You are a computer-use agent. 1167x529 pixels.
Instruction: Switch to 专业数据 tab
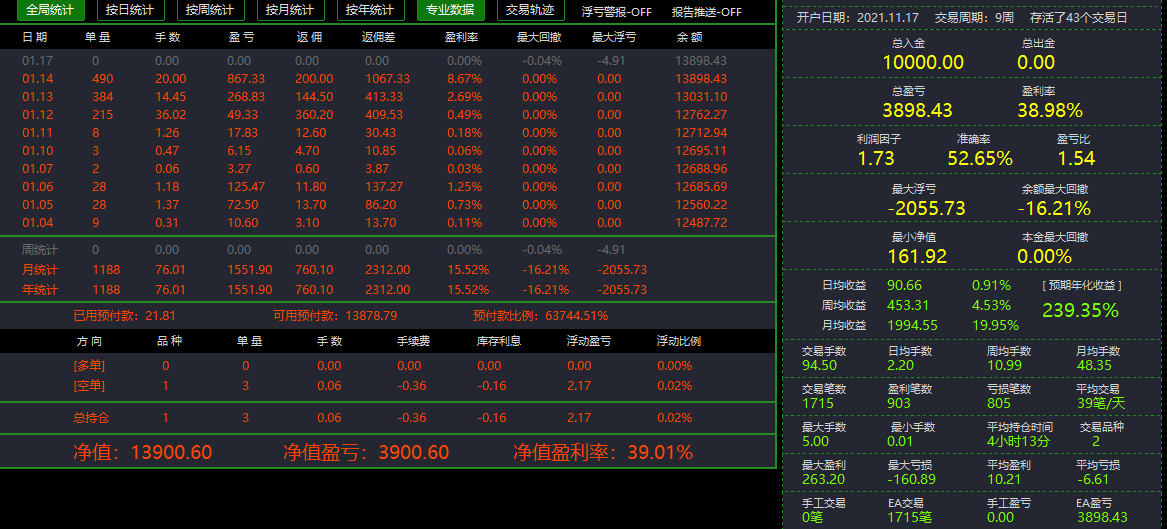450,10
